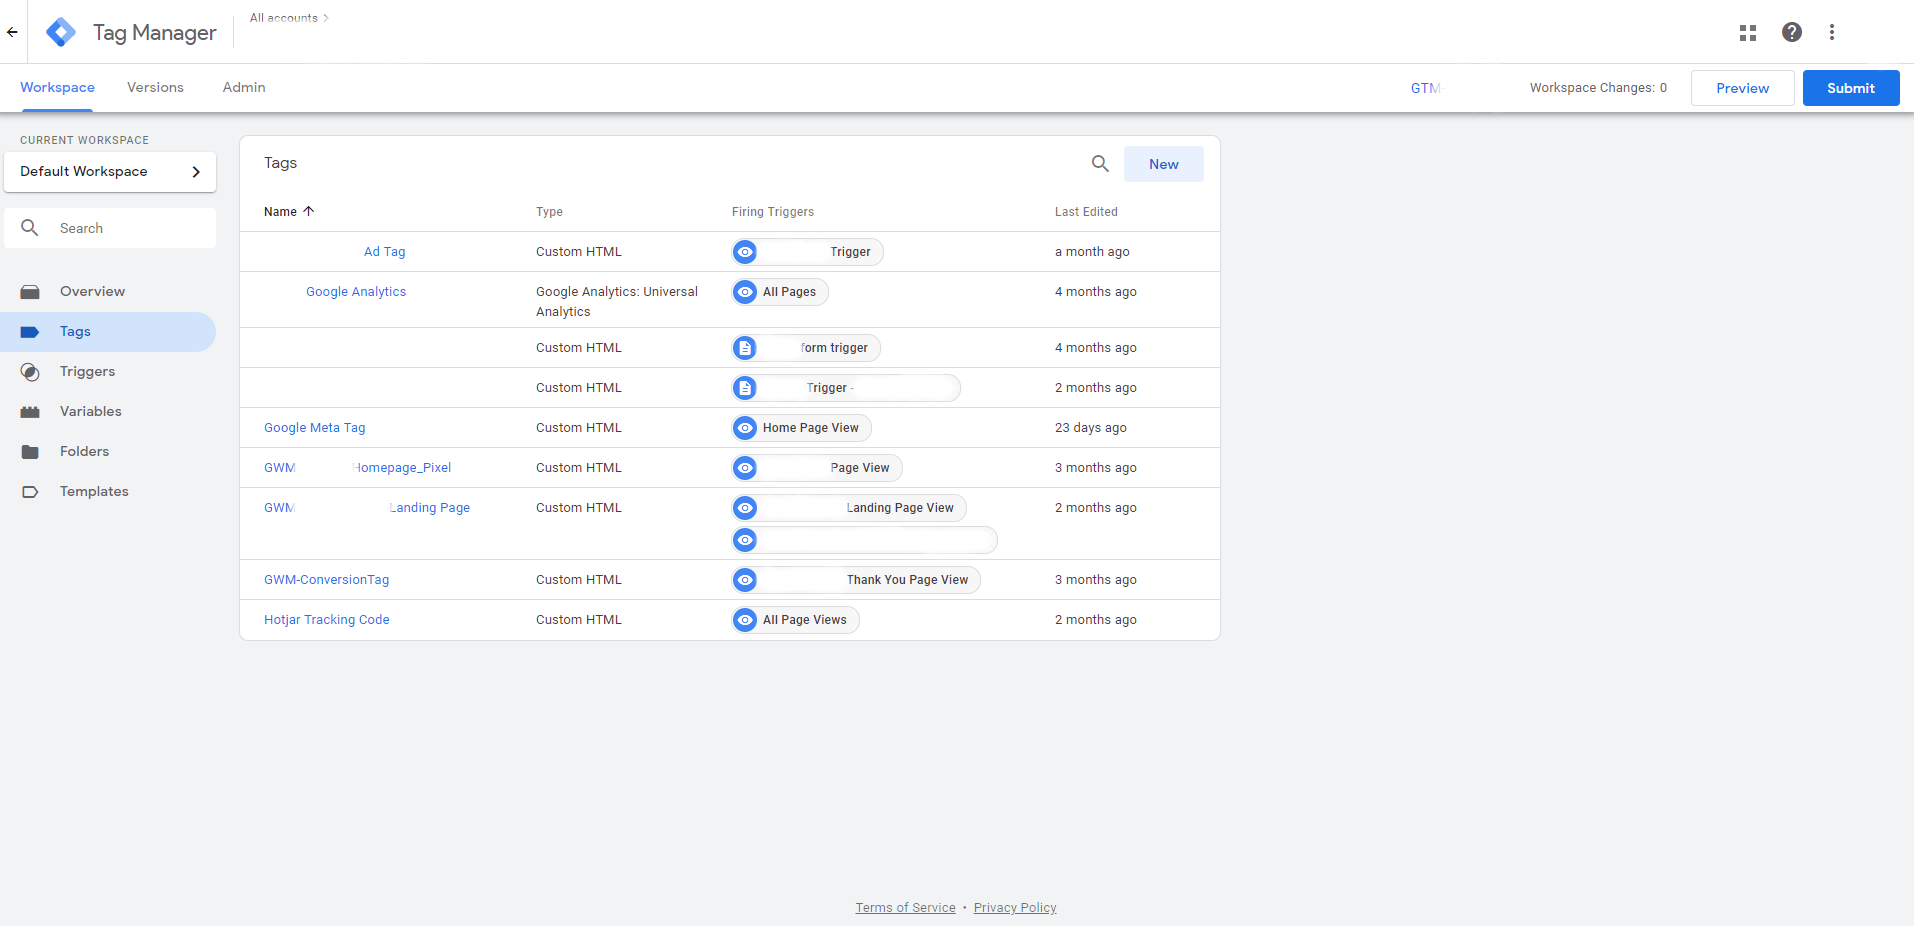Screen dimensions: 1914x926
Task: Click the eye icon of All Pages trigger
Action: 745,292
